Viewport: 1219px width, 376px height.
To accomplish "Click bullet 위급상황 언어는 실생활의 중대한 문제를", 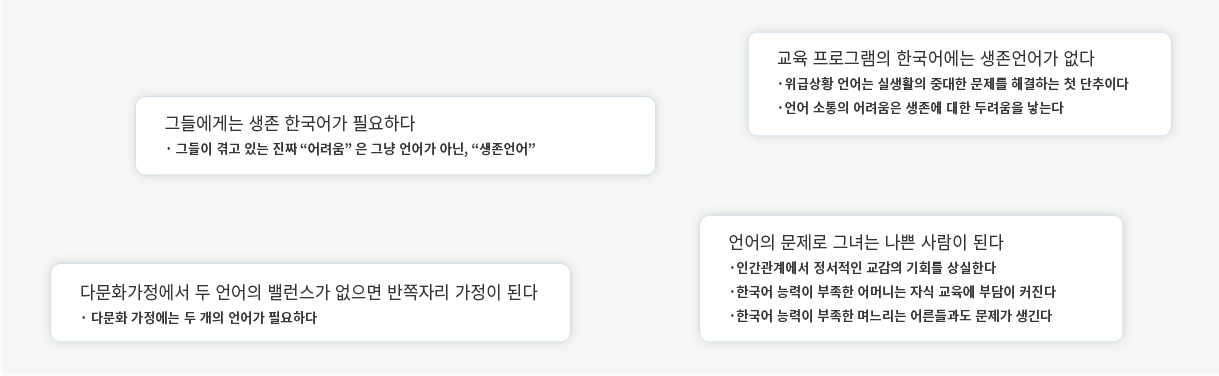I will click(x=952, y=84).
